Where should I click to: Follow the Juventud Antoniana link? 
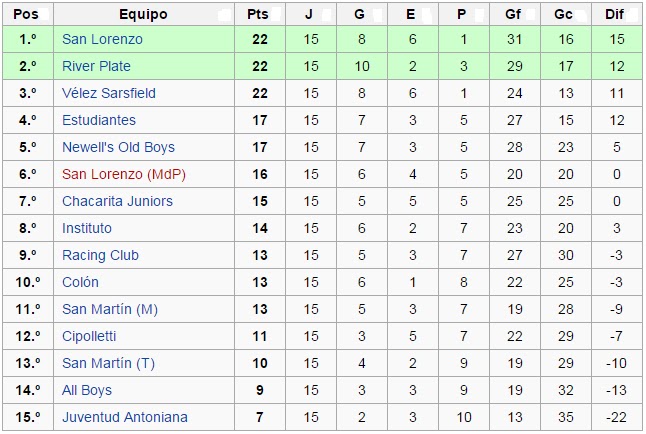(125, 417)
